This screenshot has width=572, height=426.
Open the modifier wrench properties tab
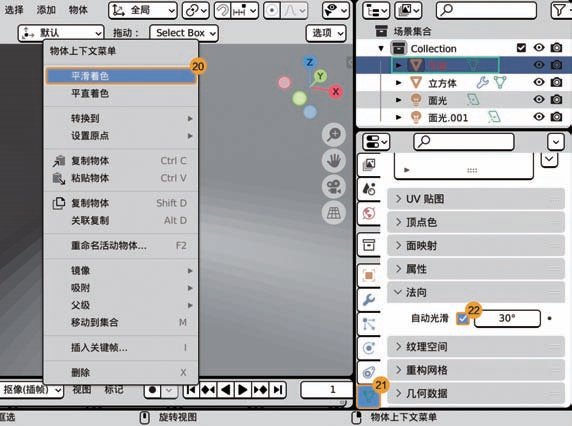click(x=369, y=300)
